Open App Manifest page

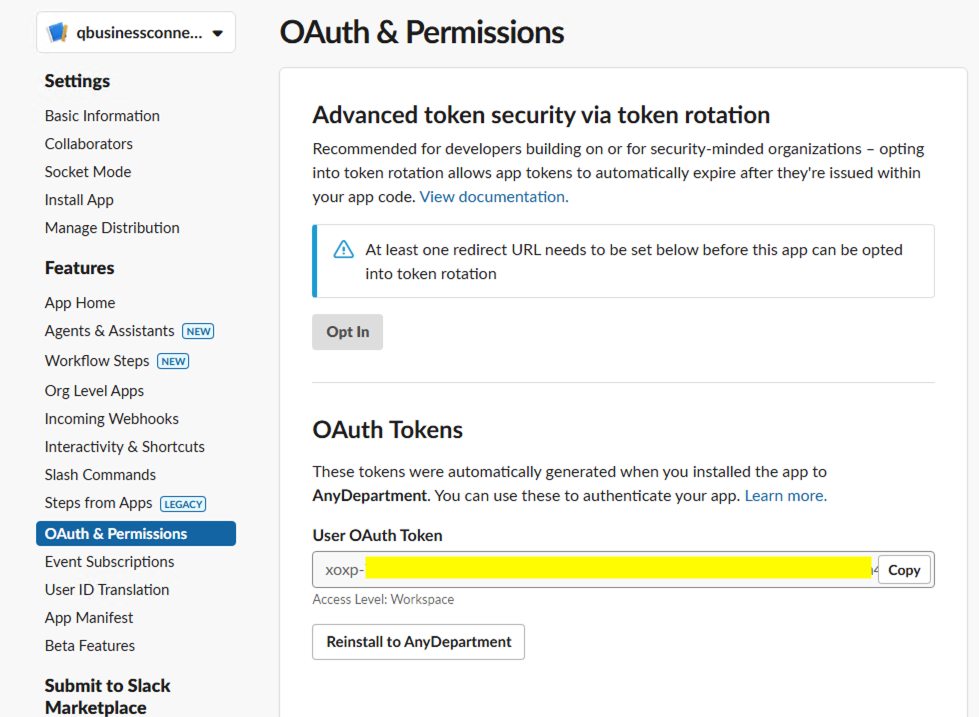pos(89,618)
